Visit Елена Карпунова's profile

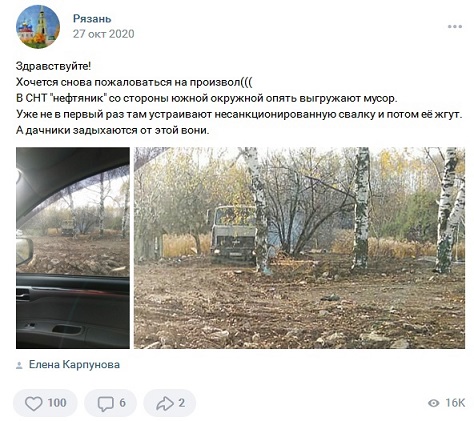pyautogui.click(x=74, y=365)
